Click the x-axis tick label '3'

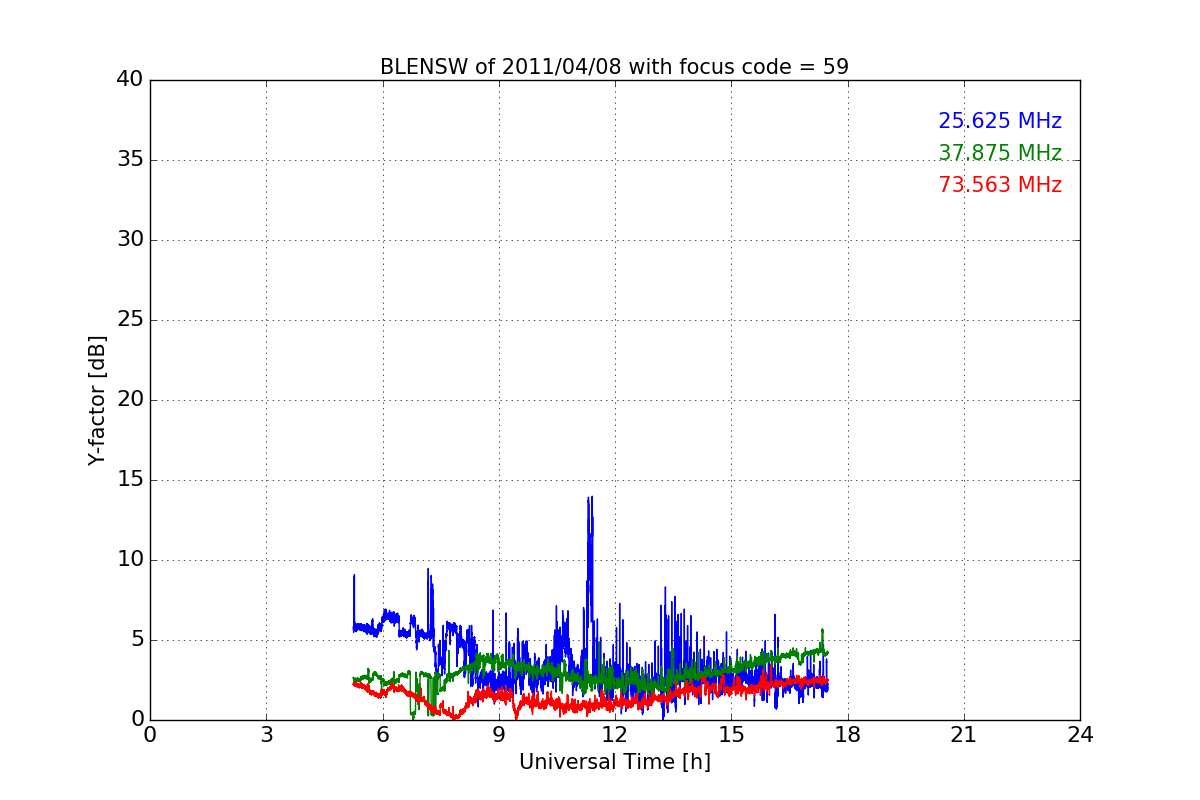(266, 734)
